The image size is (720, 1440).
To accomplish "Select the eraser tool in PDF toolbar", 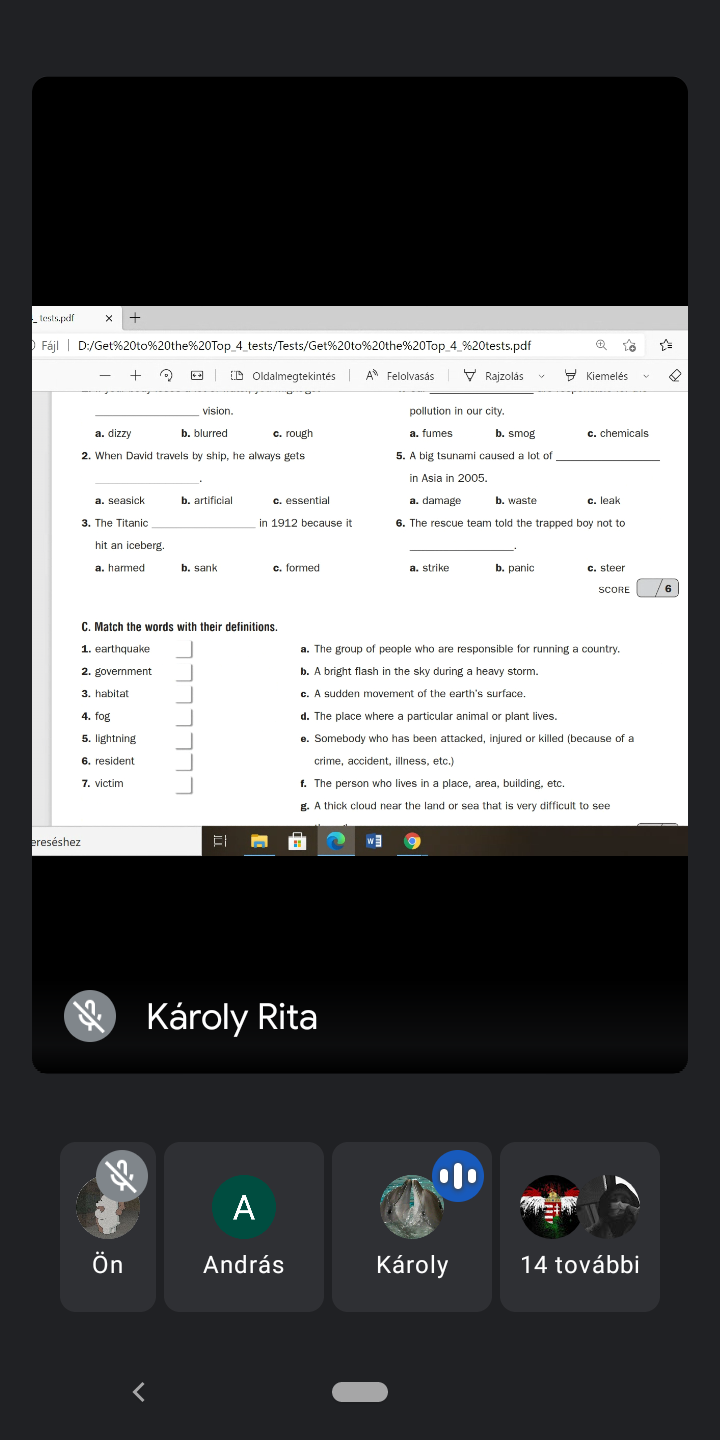I will tap(674, 376).
